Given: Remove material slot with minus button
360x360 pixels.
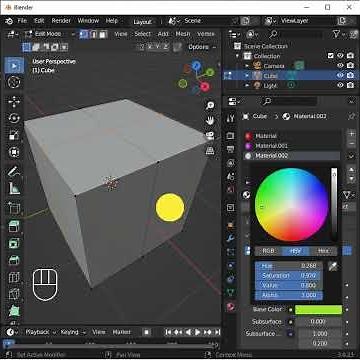Looking at the screenshot, I should 351,144.
